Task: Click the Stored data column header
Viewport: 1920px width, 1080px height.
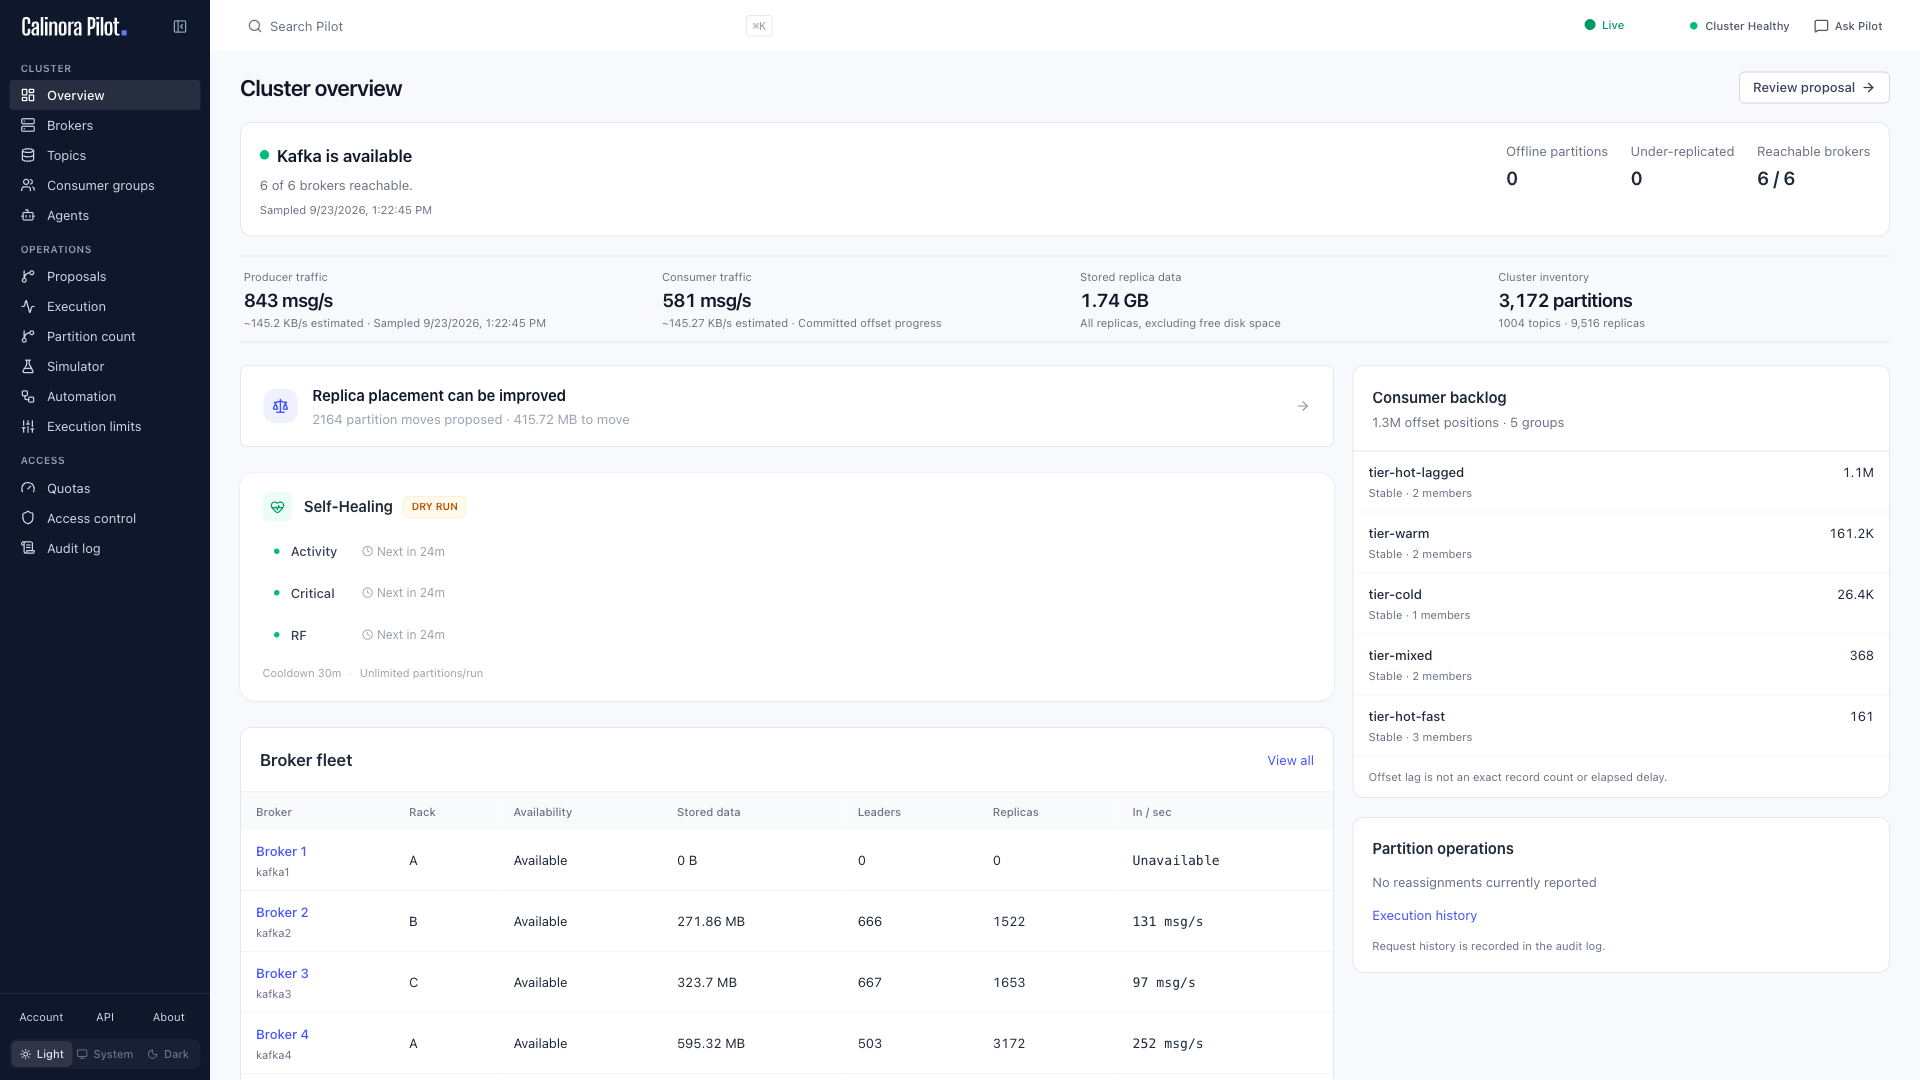Action: (x=708, y=812)
